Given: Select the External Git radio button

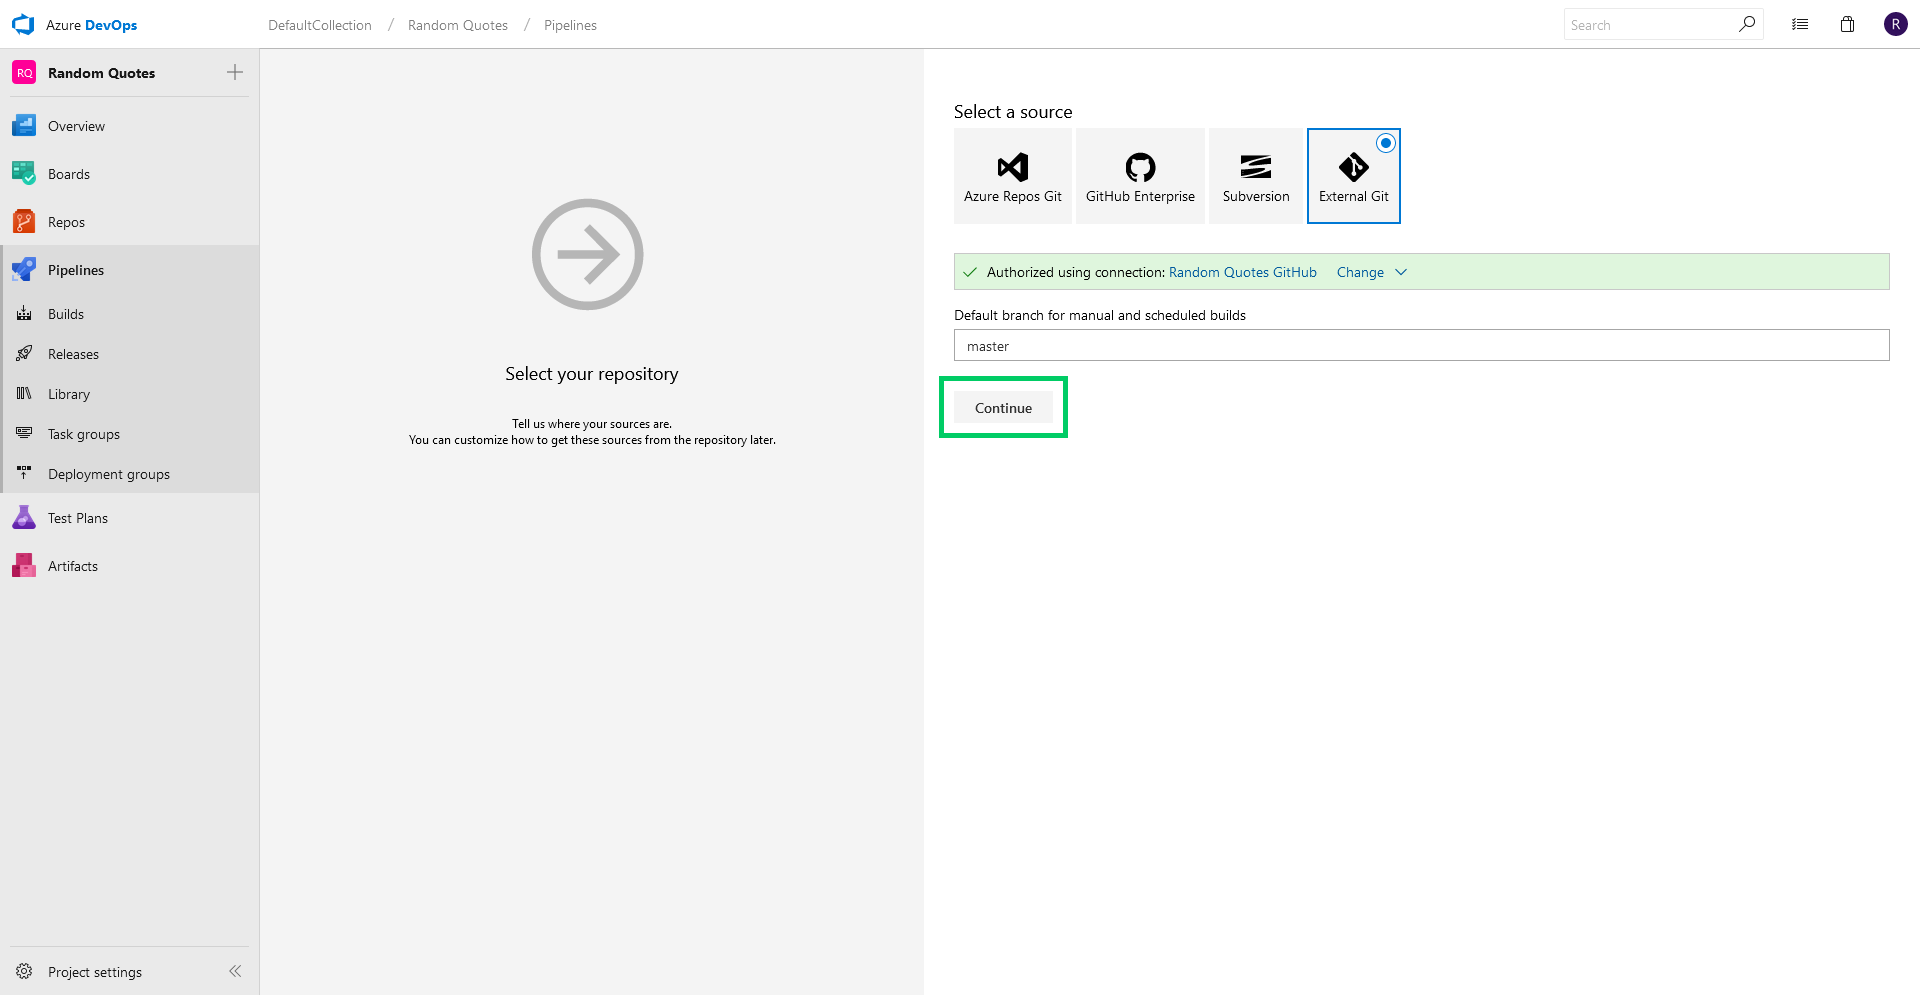Looking at the screenshot, I should click(1386, 143).
